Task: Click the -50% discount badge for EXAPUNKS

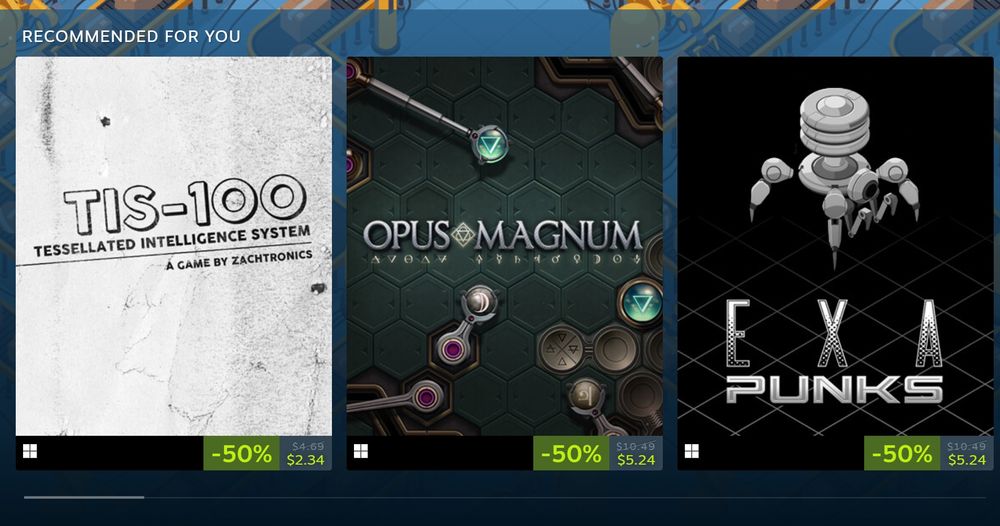Action: pyautogui.click(x=902, y=453)
